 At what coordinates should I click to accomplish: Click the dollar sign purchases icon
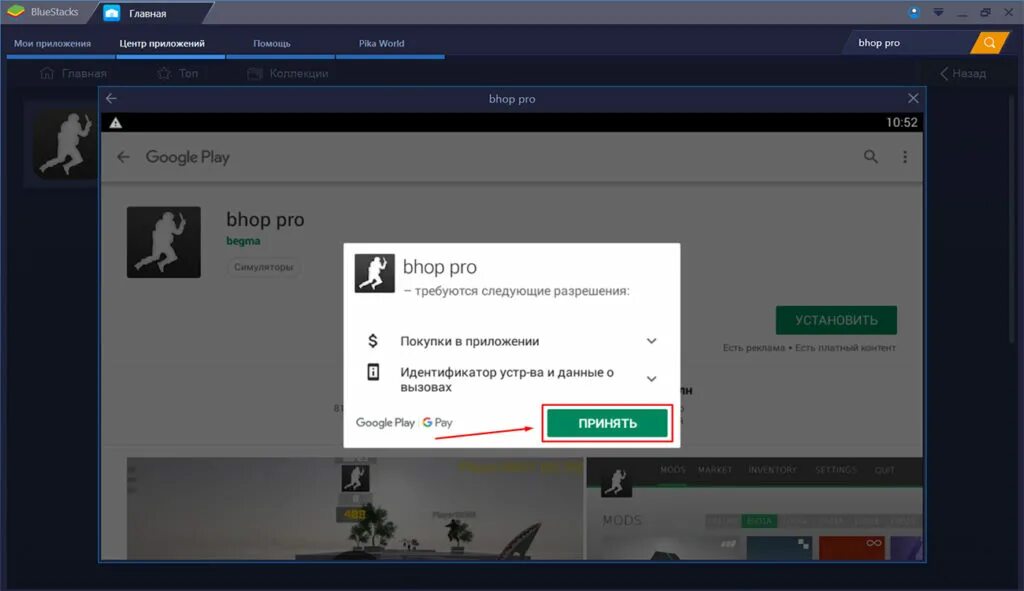click(373, 340)
